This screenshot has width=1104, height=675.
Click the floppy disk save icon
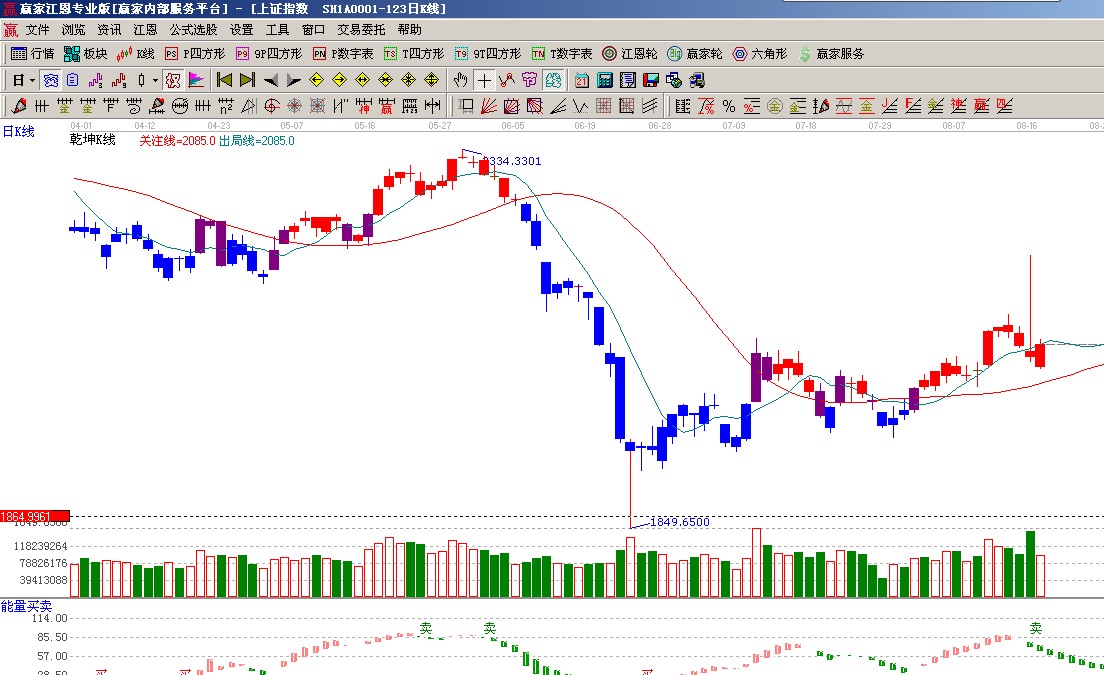[x=650, y=80]
